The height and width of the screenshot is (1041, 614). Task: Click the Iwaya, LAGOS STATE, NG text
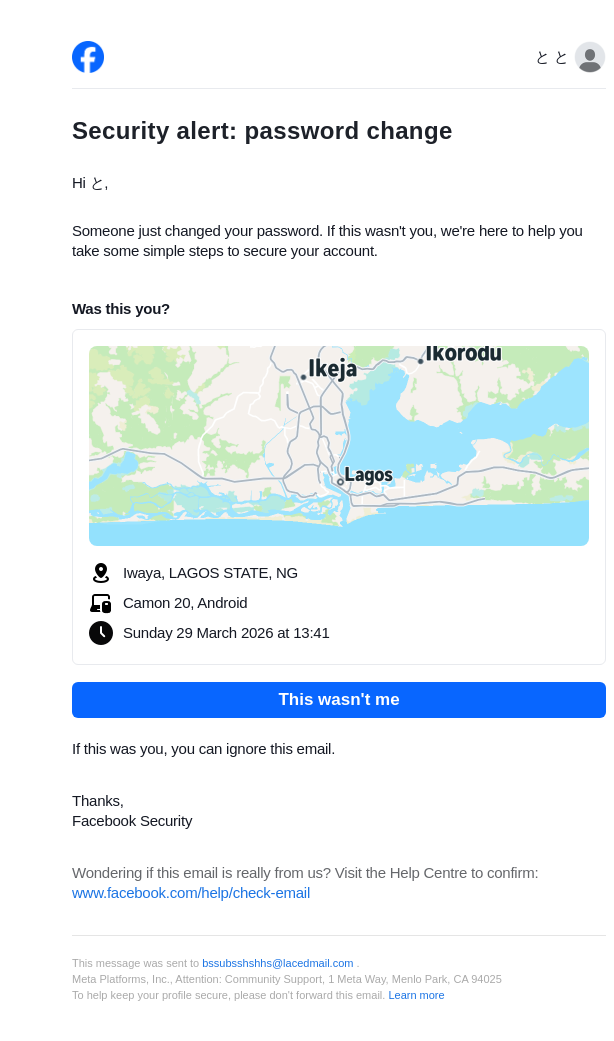point(210,573)
